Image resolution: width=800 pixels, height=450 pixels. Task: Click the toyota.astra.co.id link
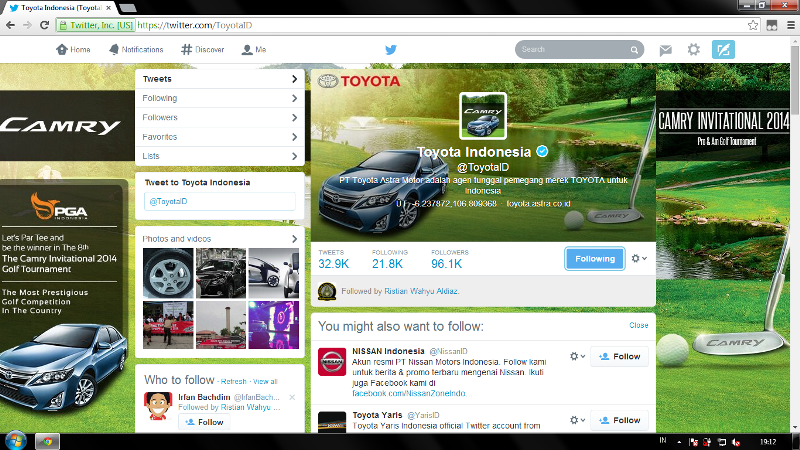tap(536, 203)
